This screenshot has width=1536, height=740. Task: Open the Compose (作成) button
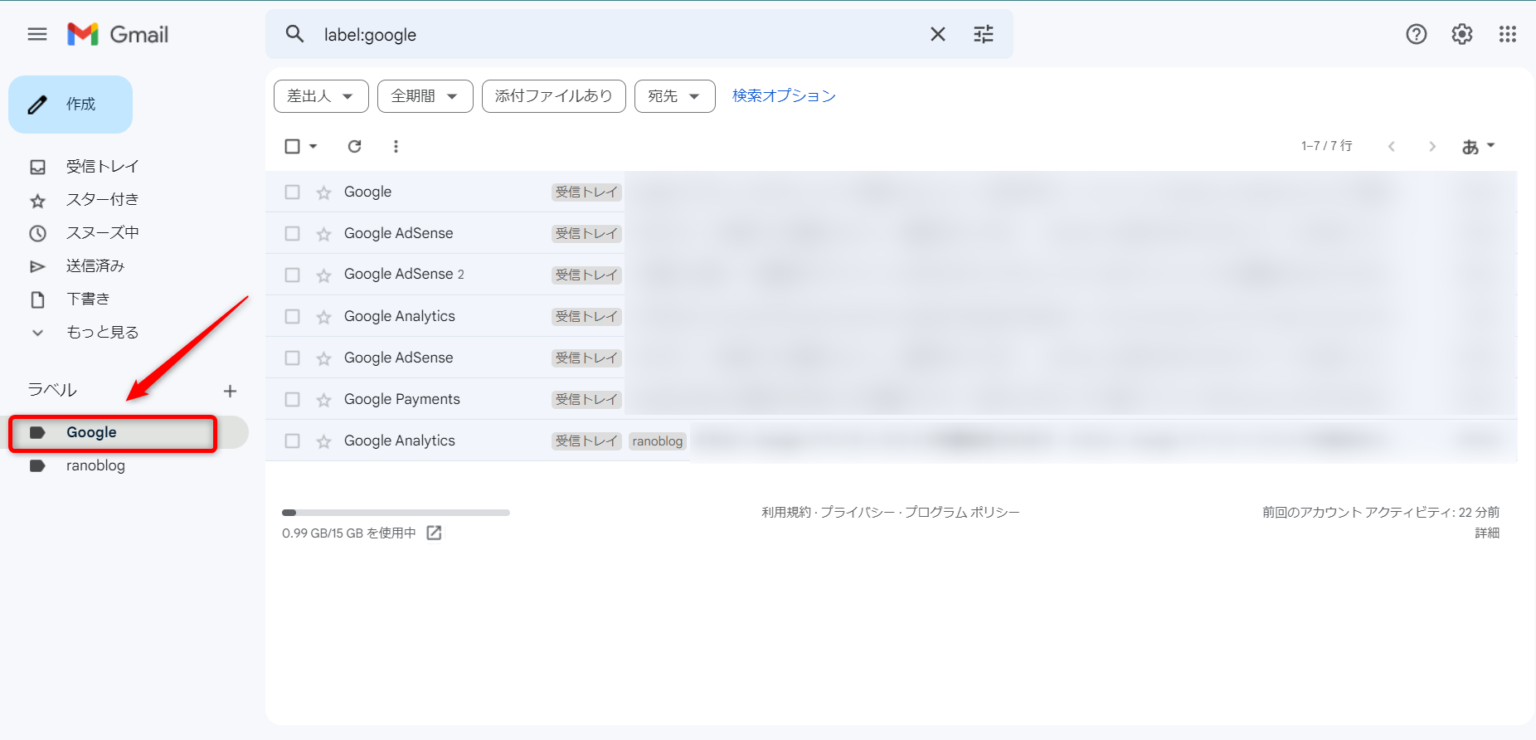[70, 104]
